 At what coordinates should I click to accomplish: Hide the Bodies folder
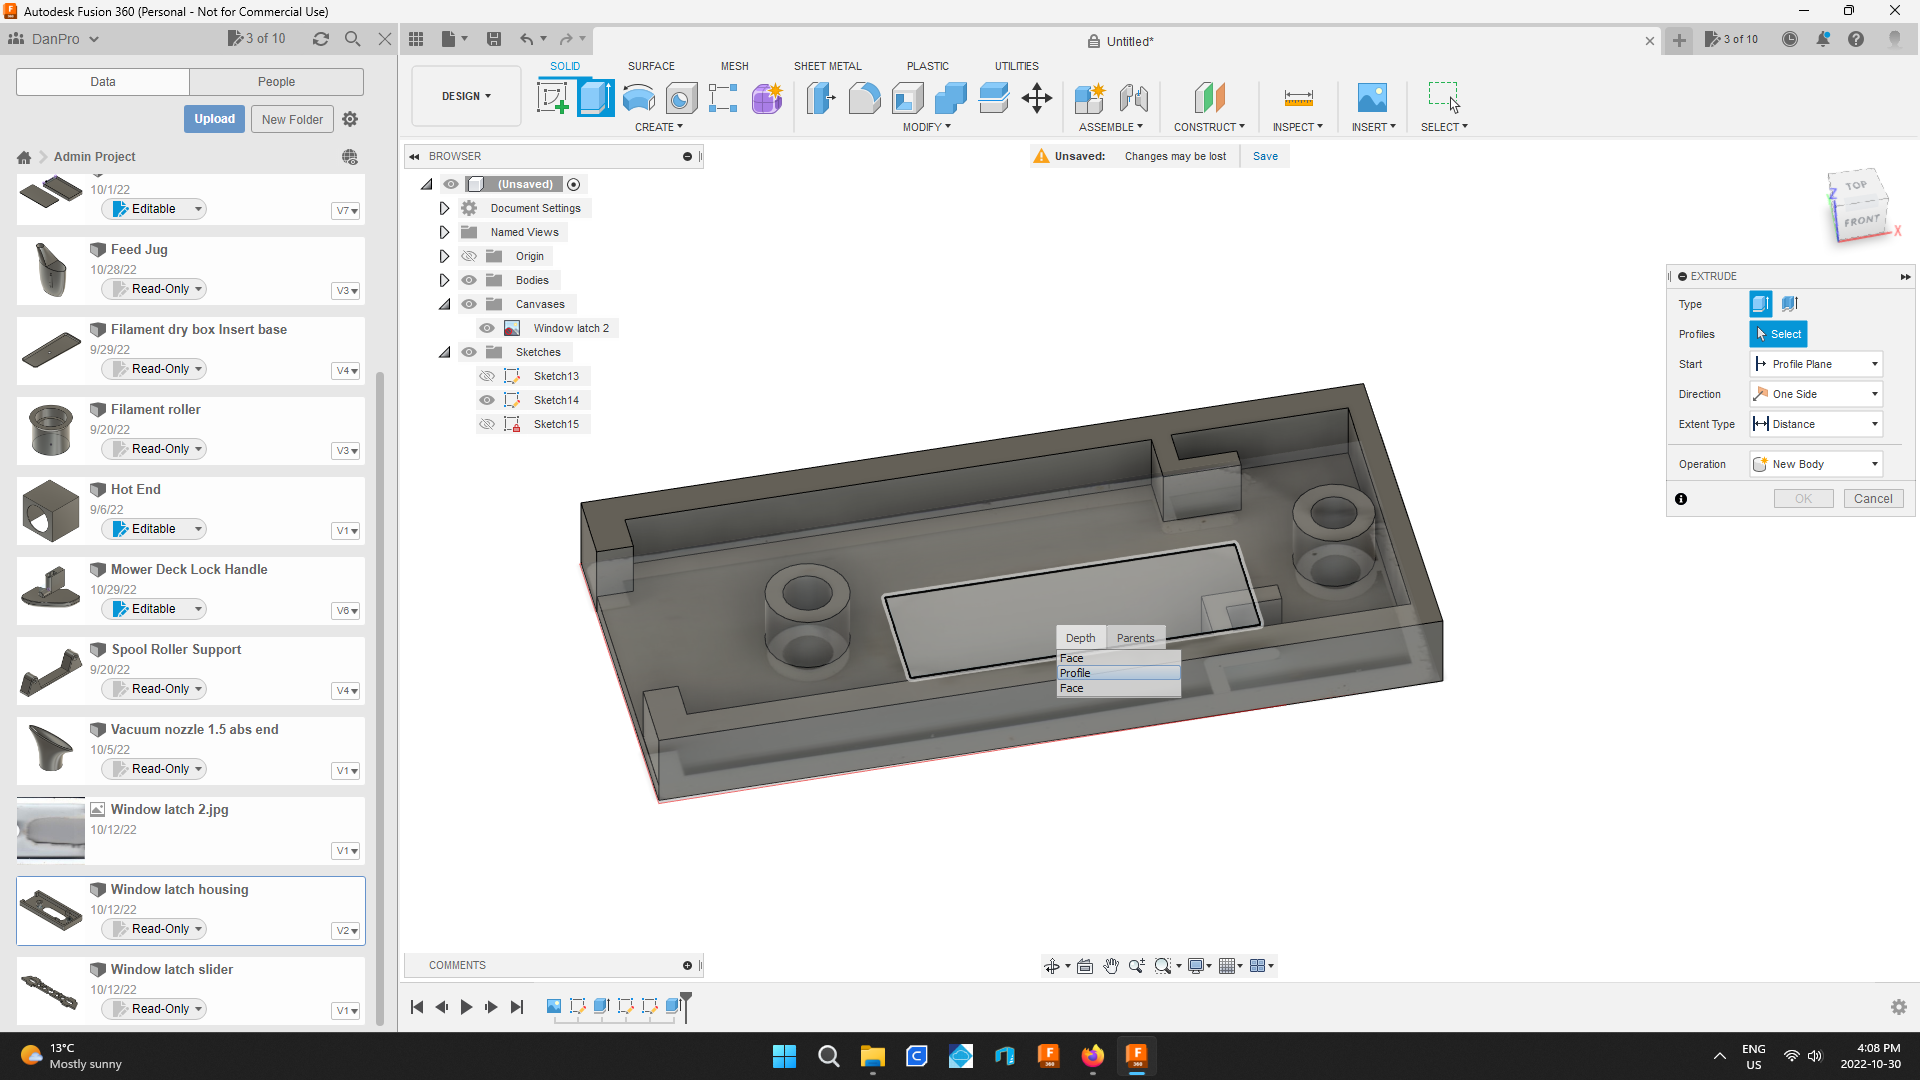coord(468,280)
